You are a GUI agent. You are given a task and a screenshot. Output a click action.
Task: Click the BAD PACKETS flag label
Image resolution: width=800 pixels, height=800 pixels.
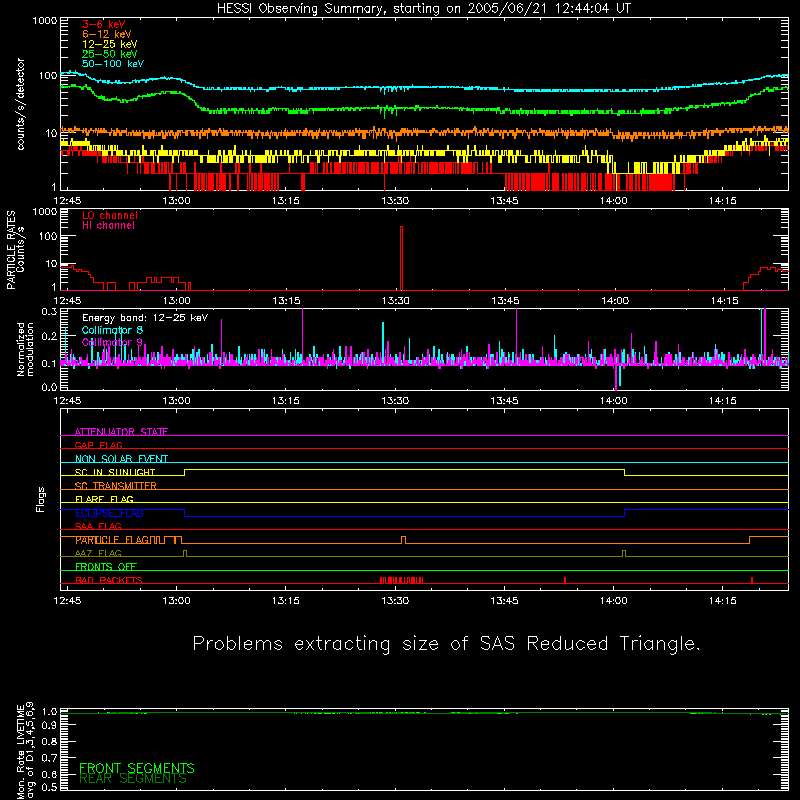point(109,580)
